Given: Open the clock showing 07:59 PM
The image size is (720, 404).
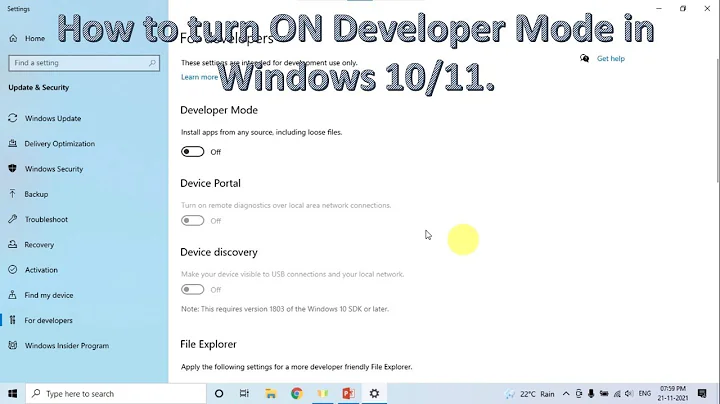Looking at the screenshot, I should tap(673, 394).
